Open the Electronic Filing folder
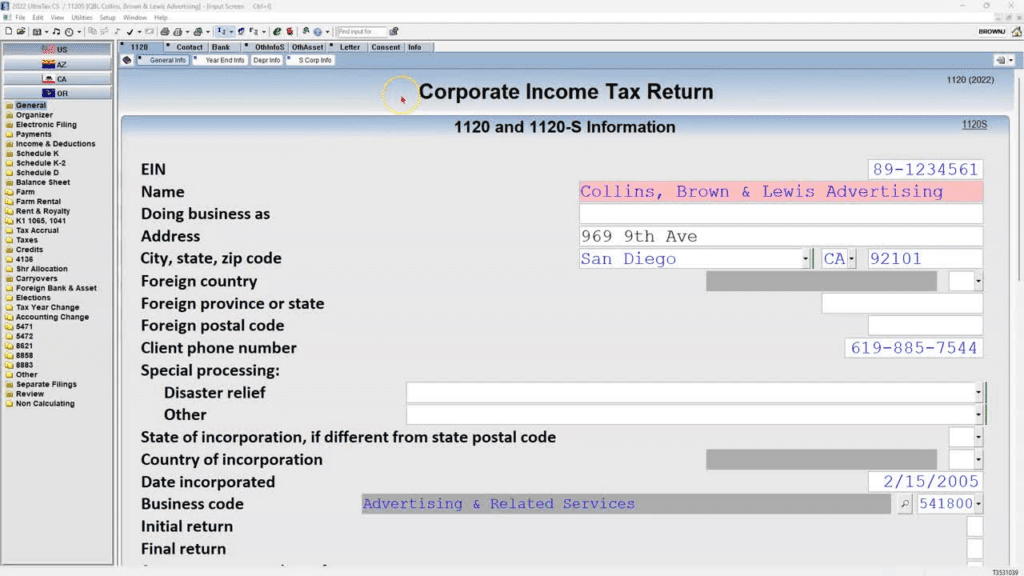This screenshot has width=1024, height=576. [46, 124]
